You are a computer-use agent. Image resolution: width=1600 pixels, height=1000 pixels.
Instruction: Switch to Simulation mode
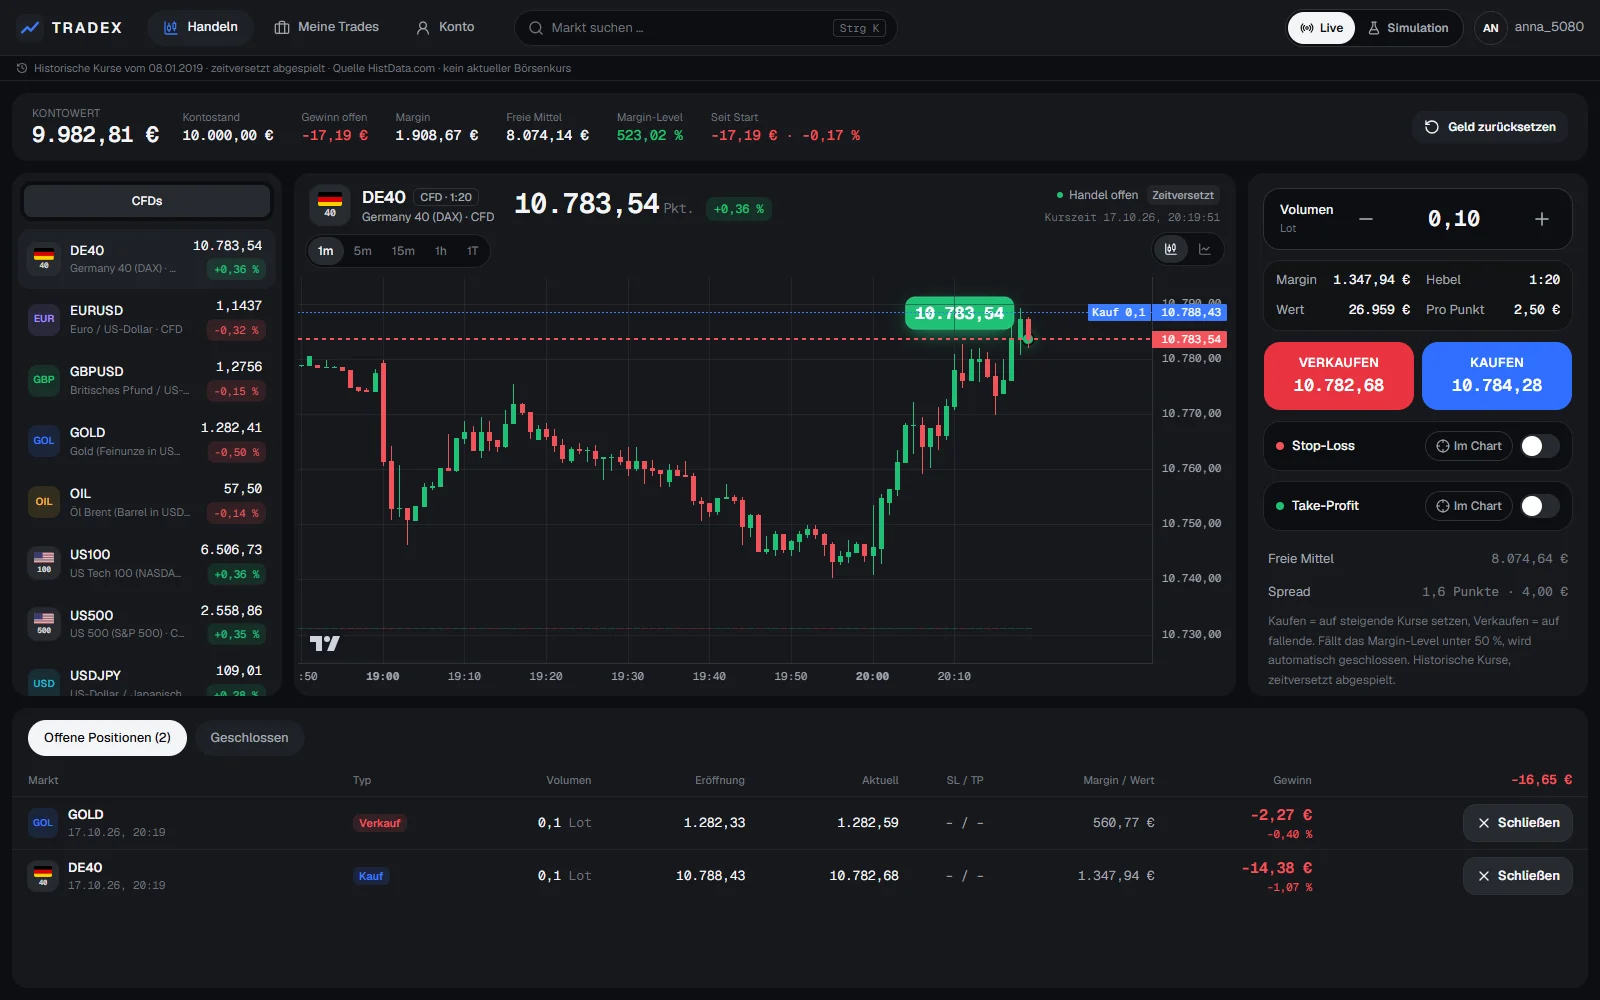pos(1408,28)
